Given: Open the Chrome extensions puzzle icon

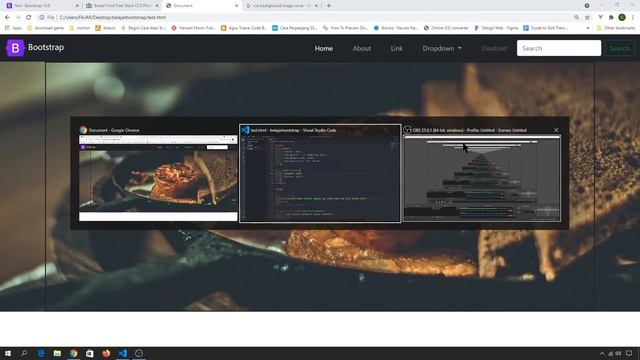Looking at the screenshot, I should [x=611, y=17].
